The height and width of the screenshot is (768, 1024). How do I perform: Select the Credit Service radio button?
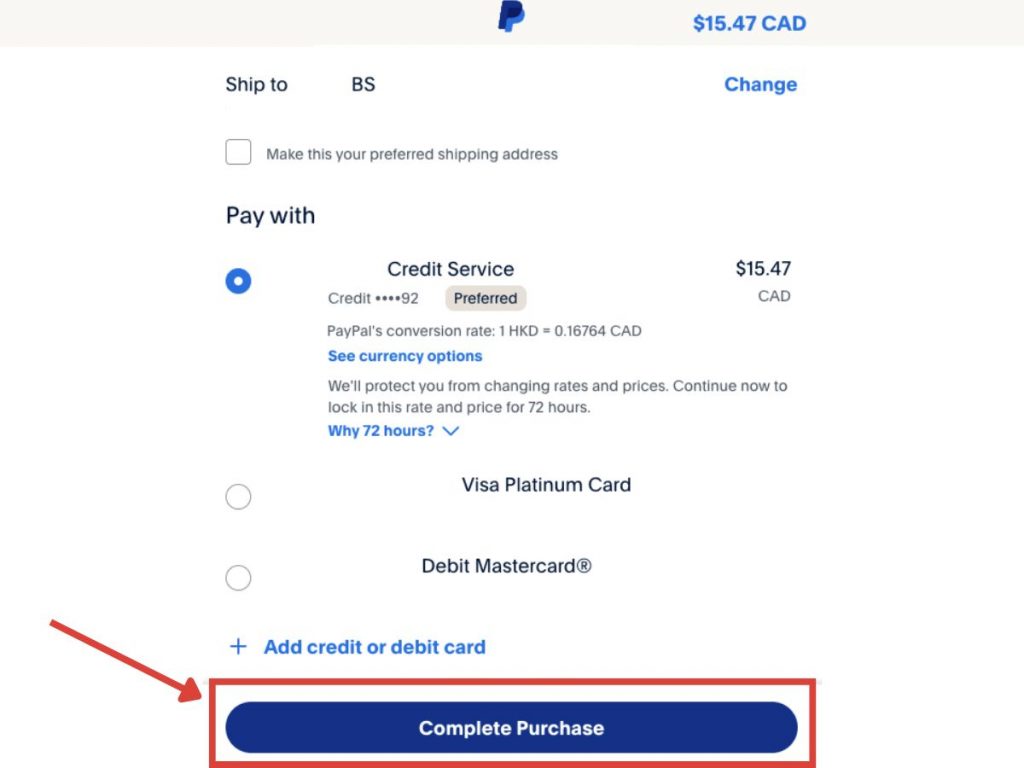[x=238, y=281]
